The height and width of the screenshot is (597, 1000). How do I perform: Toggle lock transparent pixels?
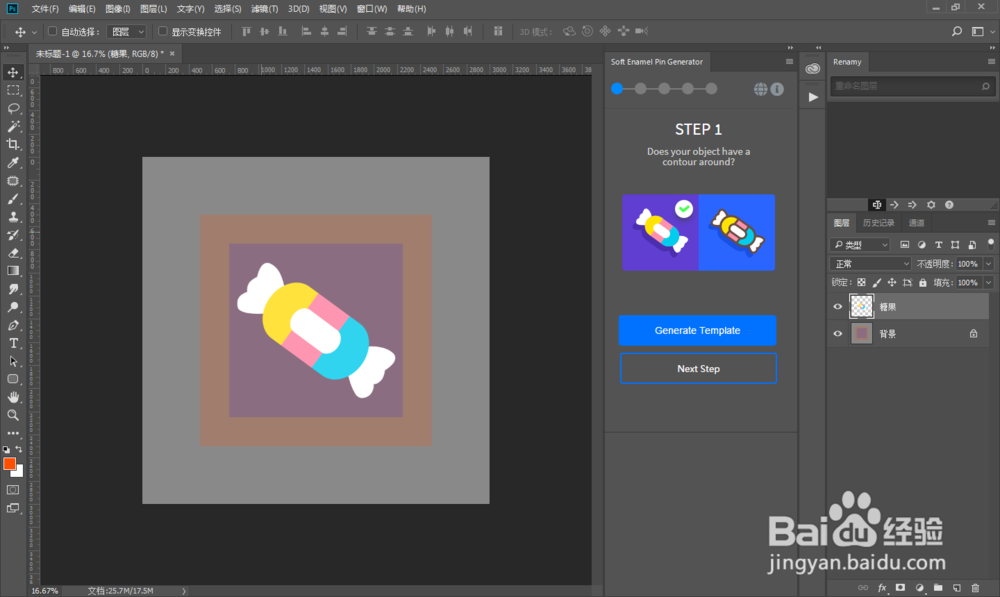point(862,283)
